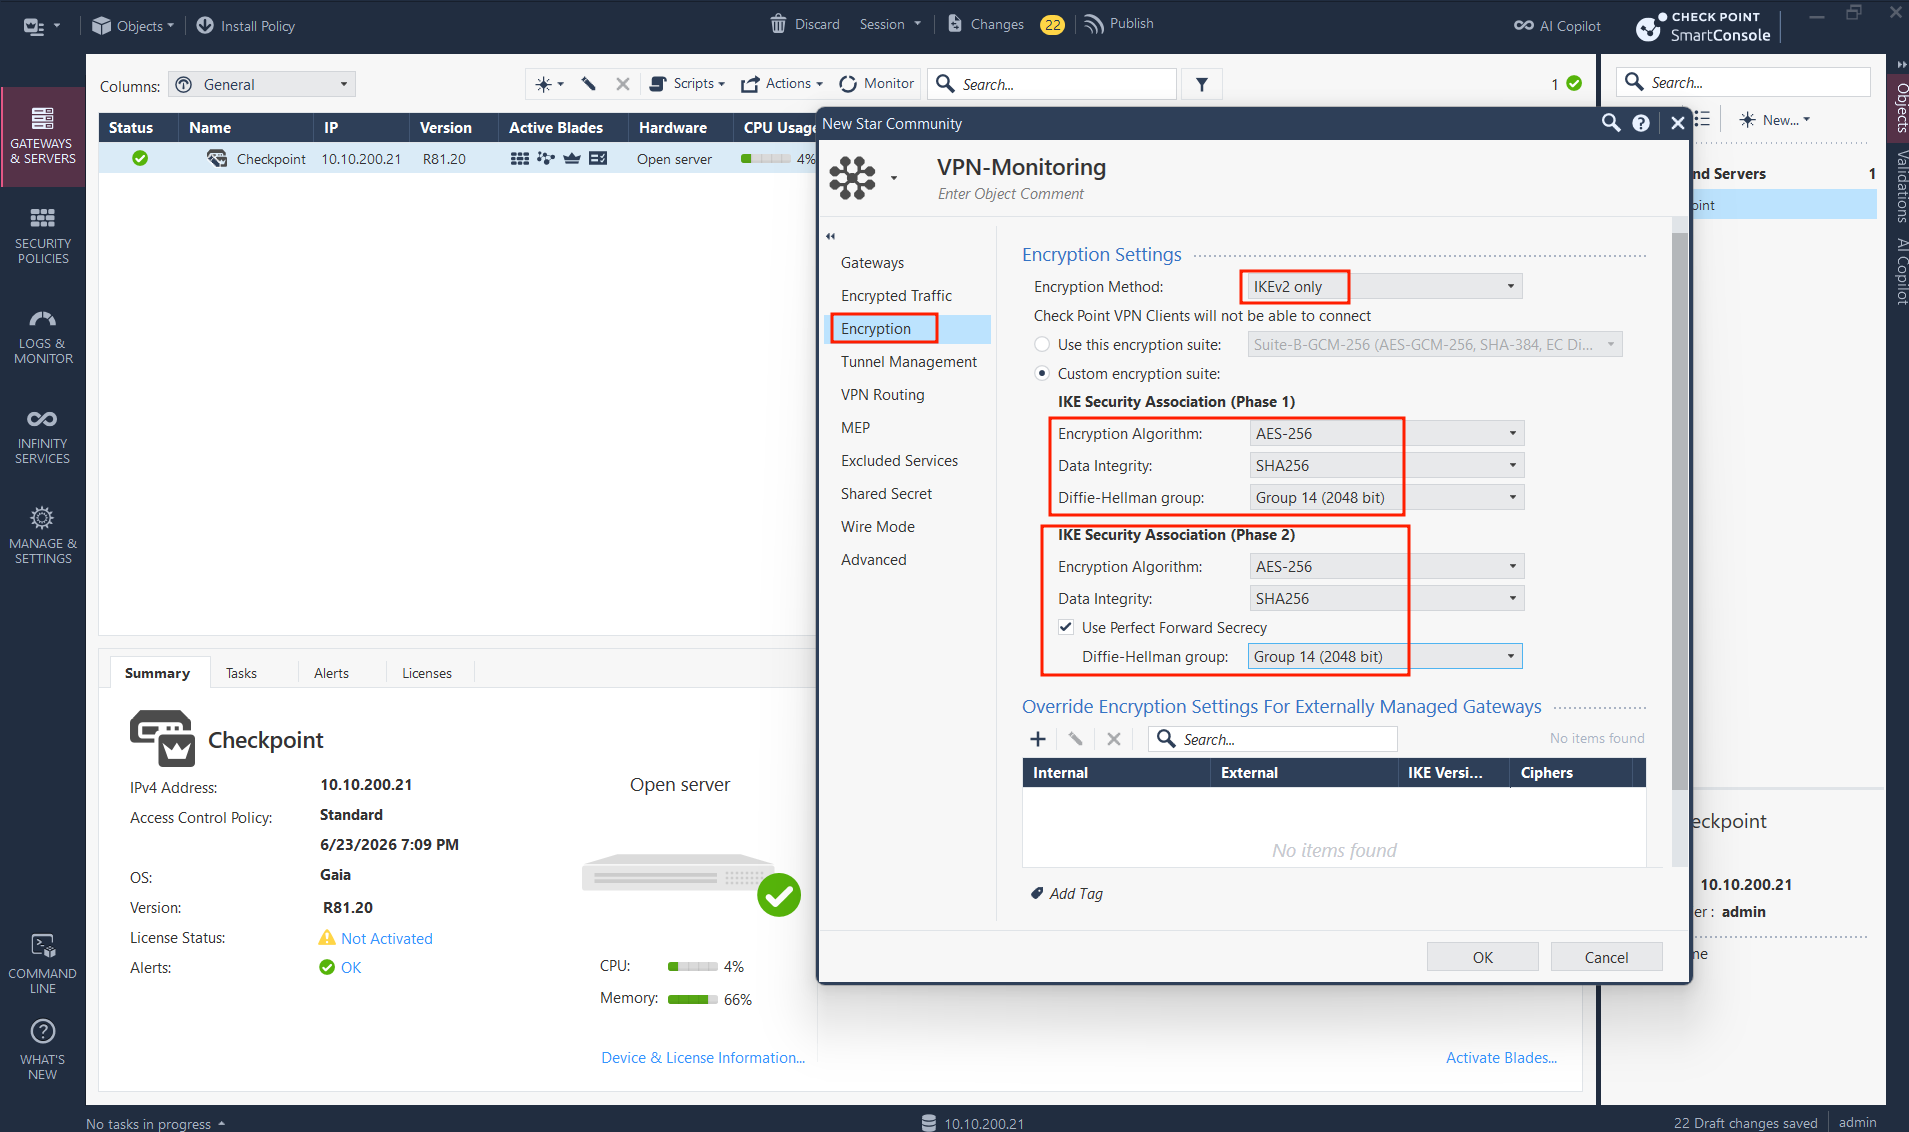Click the Not Activated license link
Viewport: 1909px width, 1132px height.
(x=387, y=938)
